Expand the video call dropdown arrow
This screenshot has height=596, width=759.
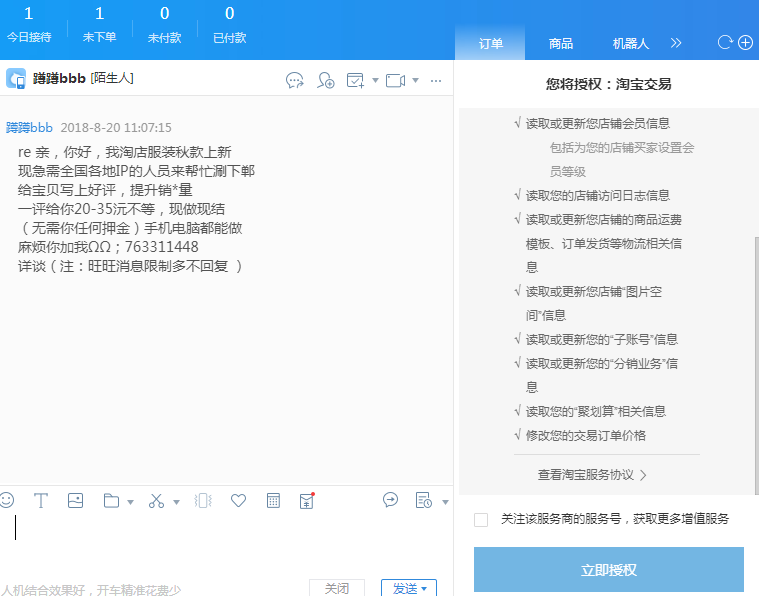pos(415,80)
